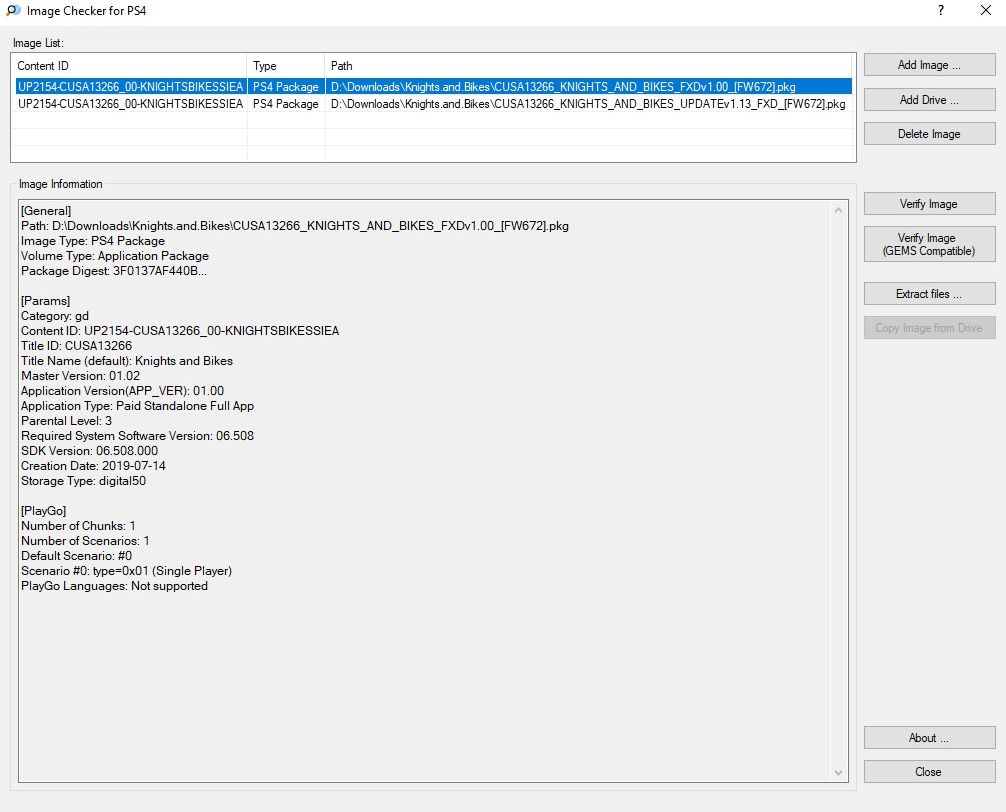The width and height of the screenshot is (1006, 812).
Task: Click the Volume Type: Application Package line
Action: pyautogui.click(x=115, y=256)
